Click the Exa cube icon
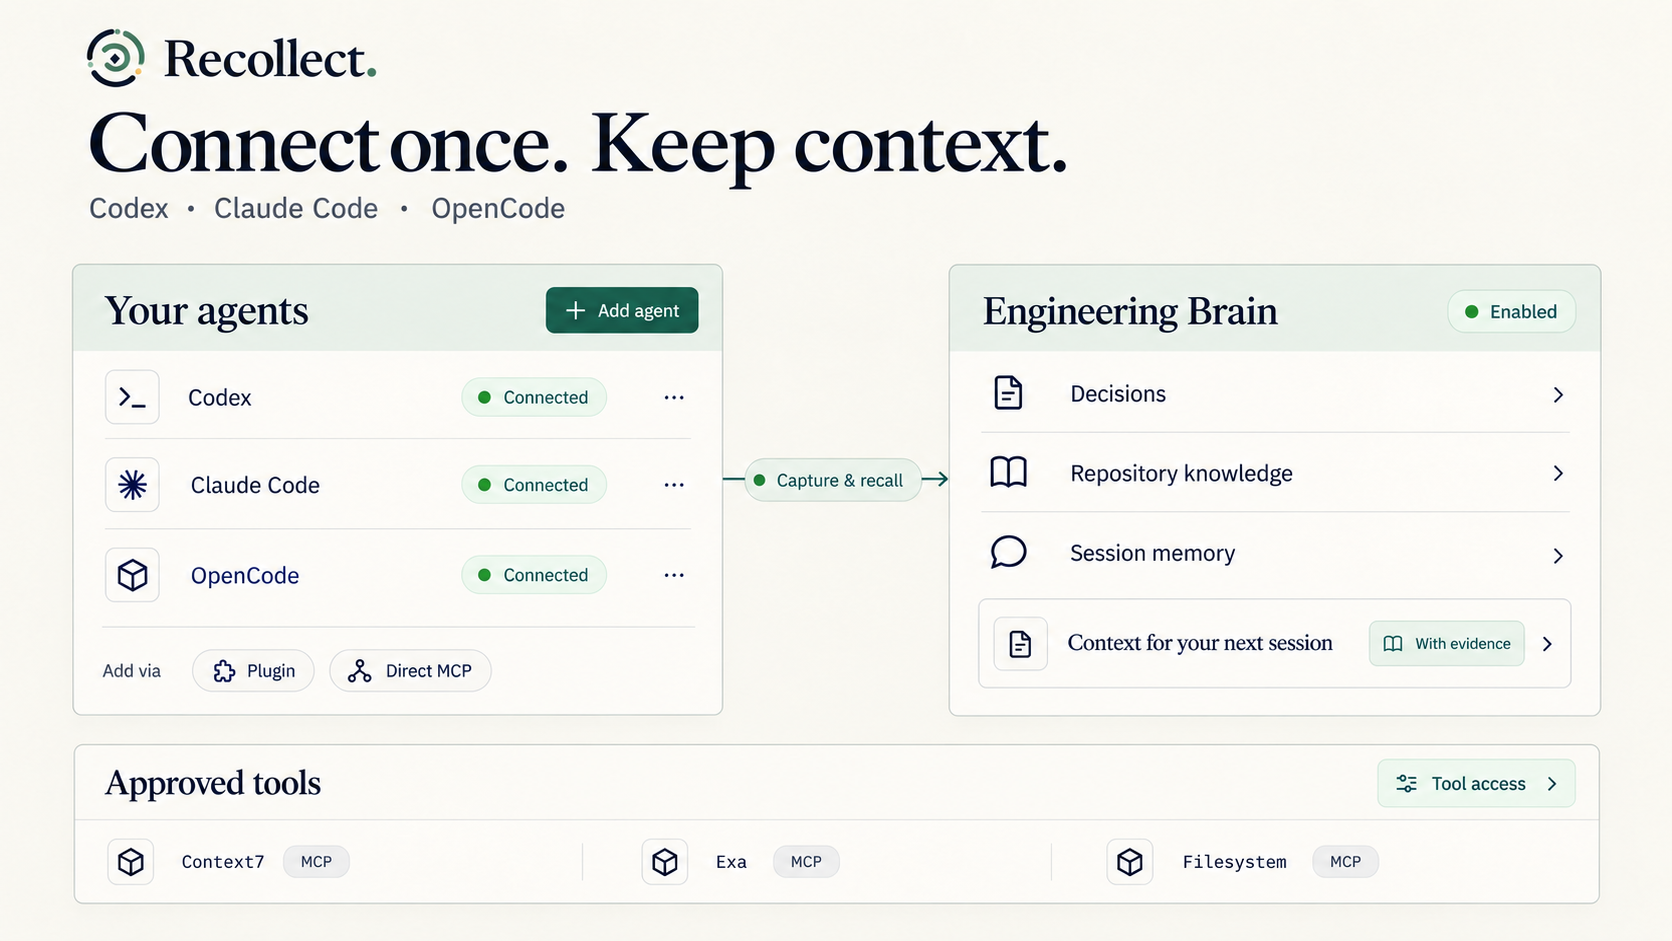The image size is (1672, 941). [x=665, y=862]
